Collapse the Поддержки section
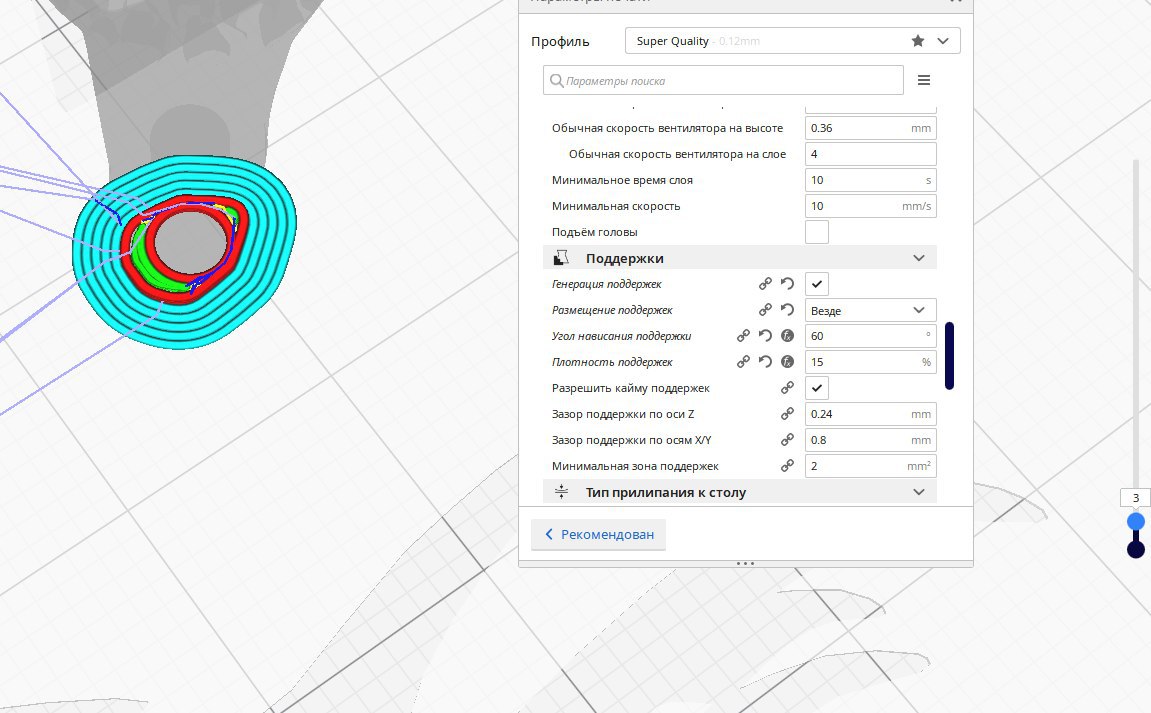The image size is (1151, 713). pyautogui.click(x=918, y=258)
